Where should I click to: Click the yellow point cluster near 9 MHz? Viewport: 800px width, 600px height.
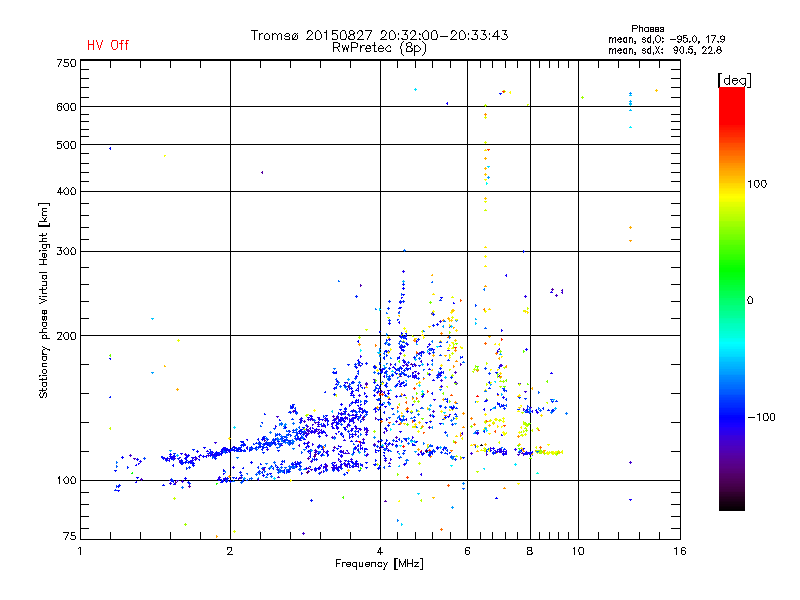point(548,452)
